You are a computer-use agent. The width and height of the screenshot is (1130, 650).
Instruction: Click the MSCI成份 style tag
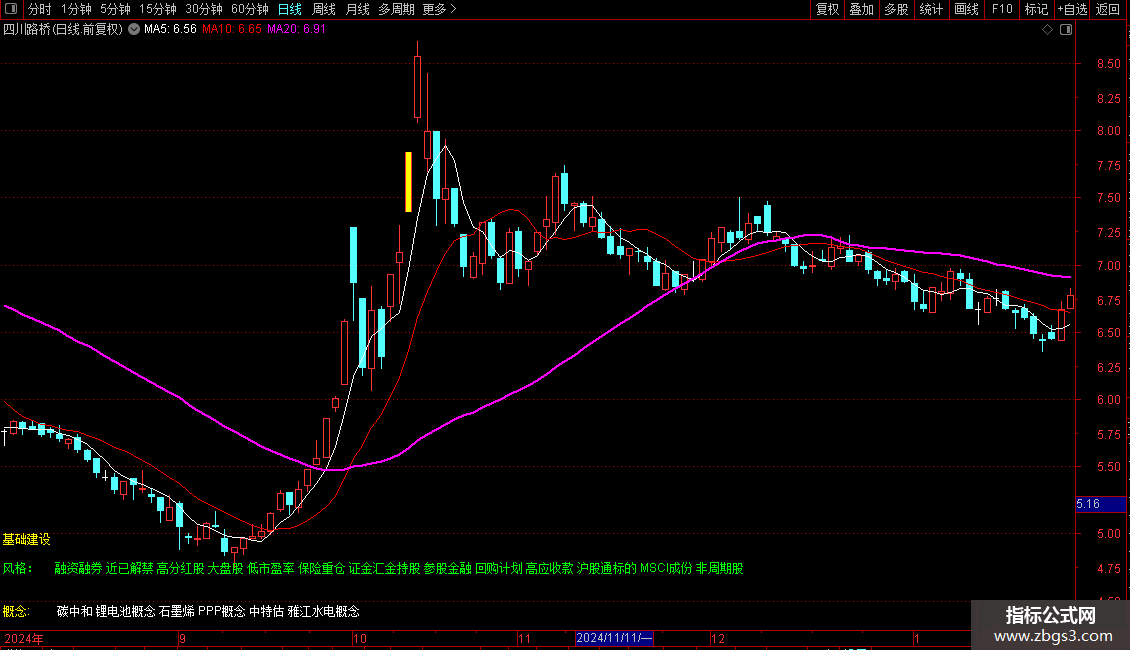(666, 569)
